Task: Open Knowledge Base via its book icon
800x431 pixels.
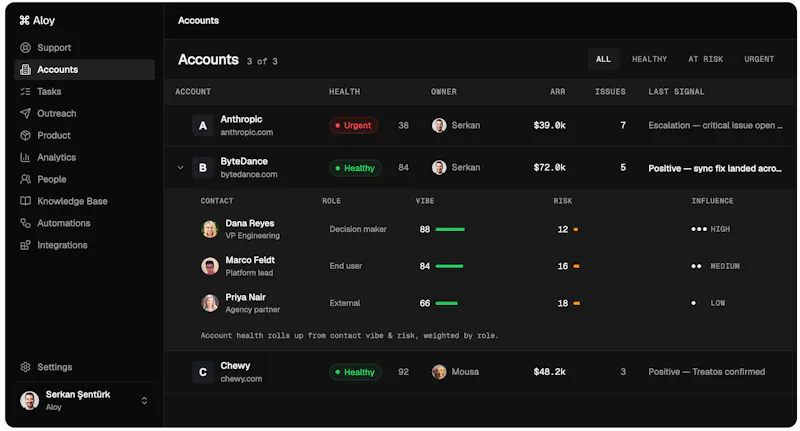Action: pos(25,201)
